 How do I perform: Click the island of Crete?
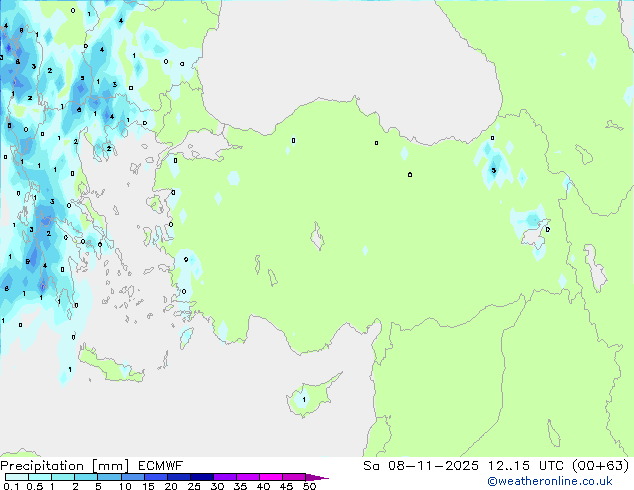[x=109, y=367]
